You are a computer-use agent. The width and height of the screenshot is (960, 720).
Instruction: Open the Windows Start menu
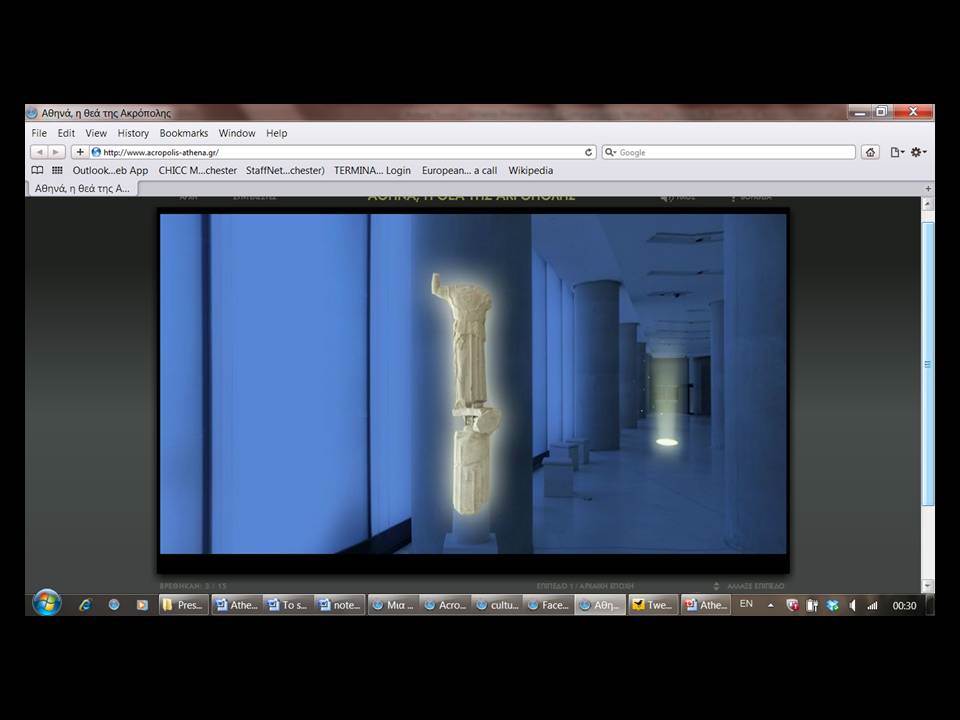pyautogui.click(x=47, y=604)
